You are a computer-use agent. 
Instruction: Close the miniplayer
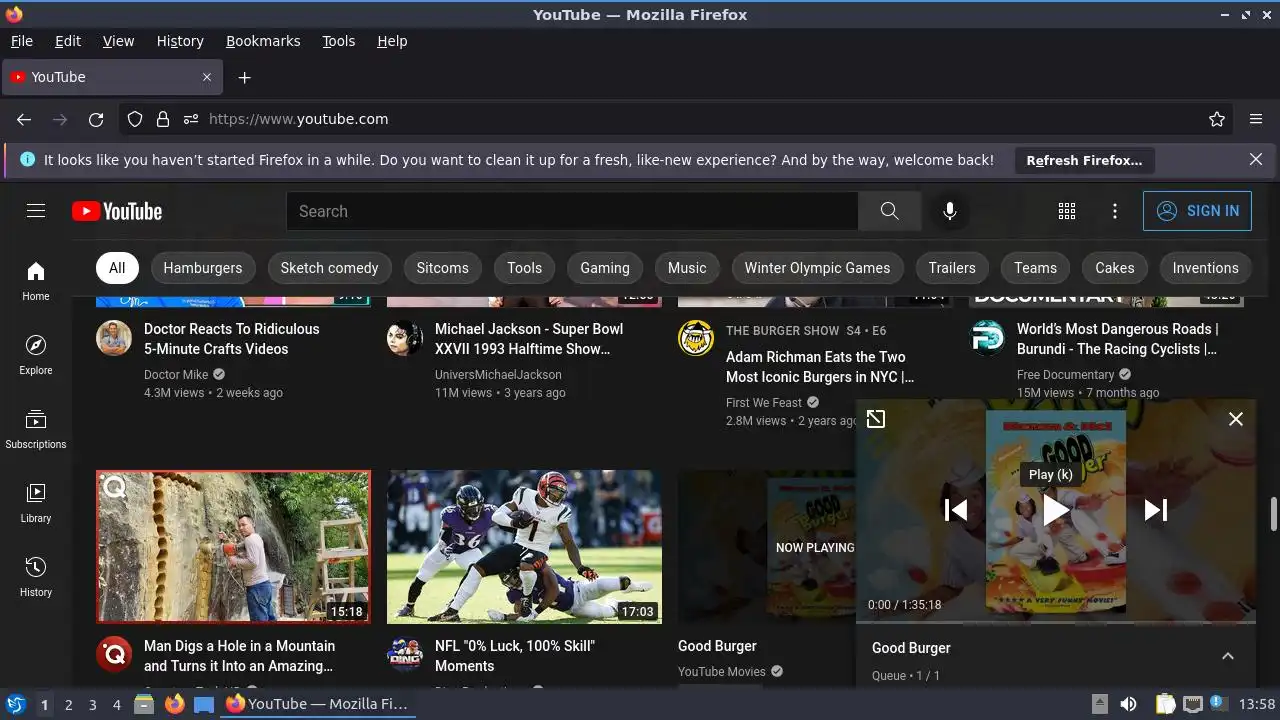click(1236, 419)
